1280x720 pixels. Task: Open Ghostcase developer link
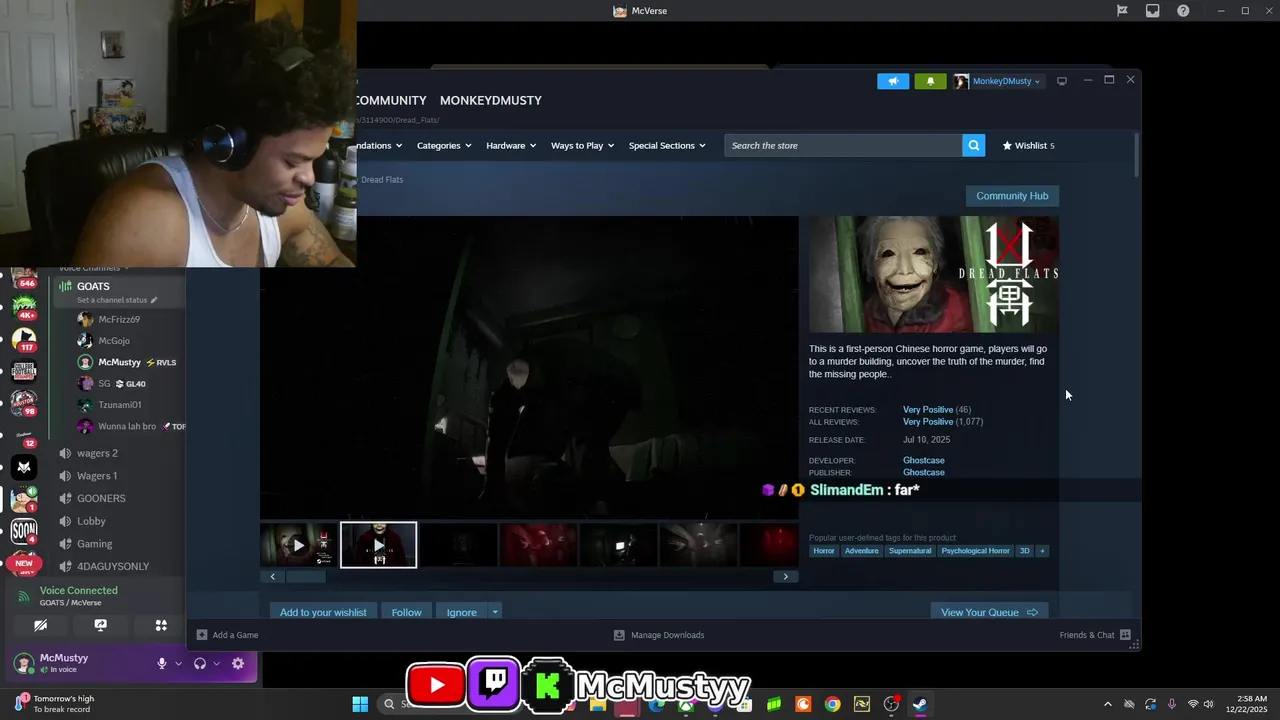click(x=923, y=460)
